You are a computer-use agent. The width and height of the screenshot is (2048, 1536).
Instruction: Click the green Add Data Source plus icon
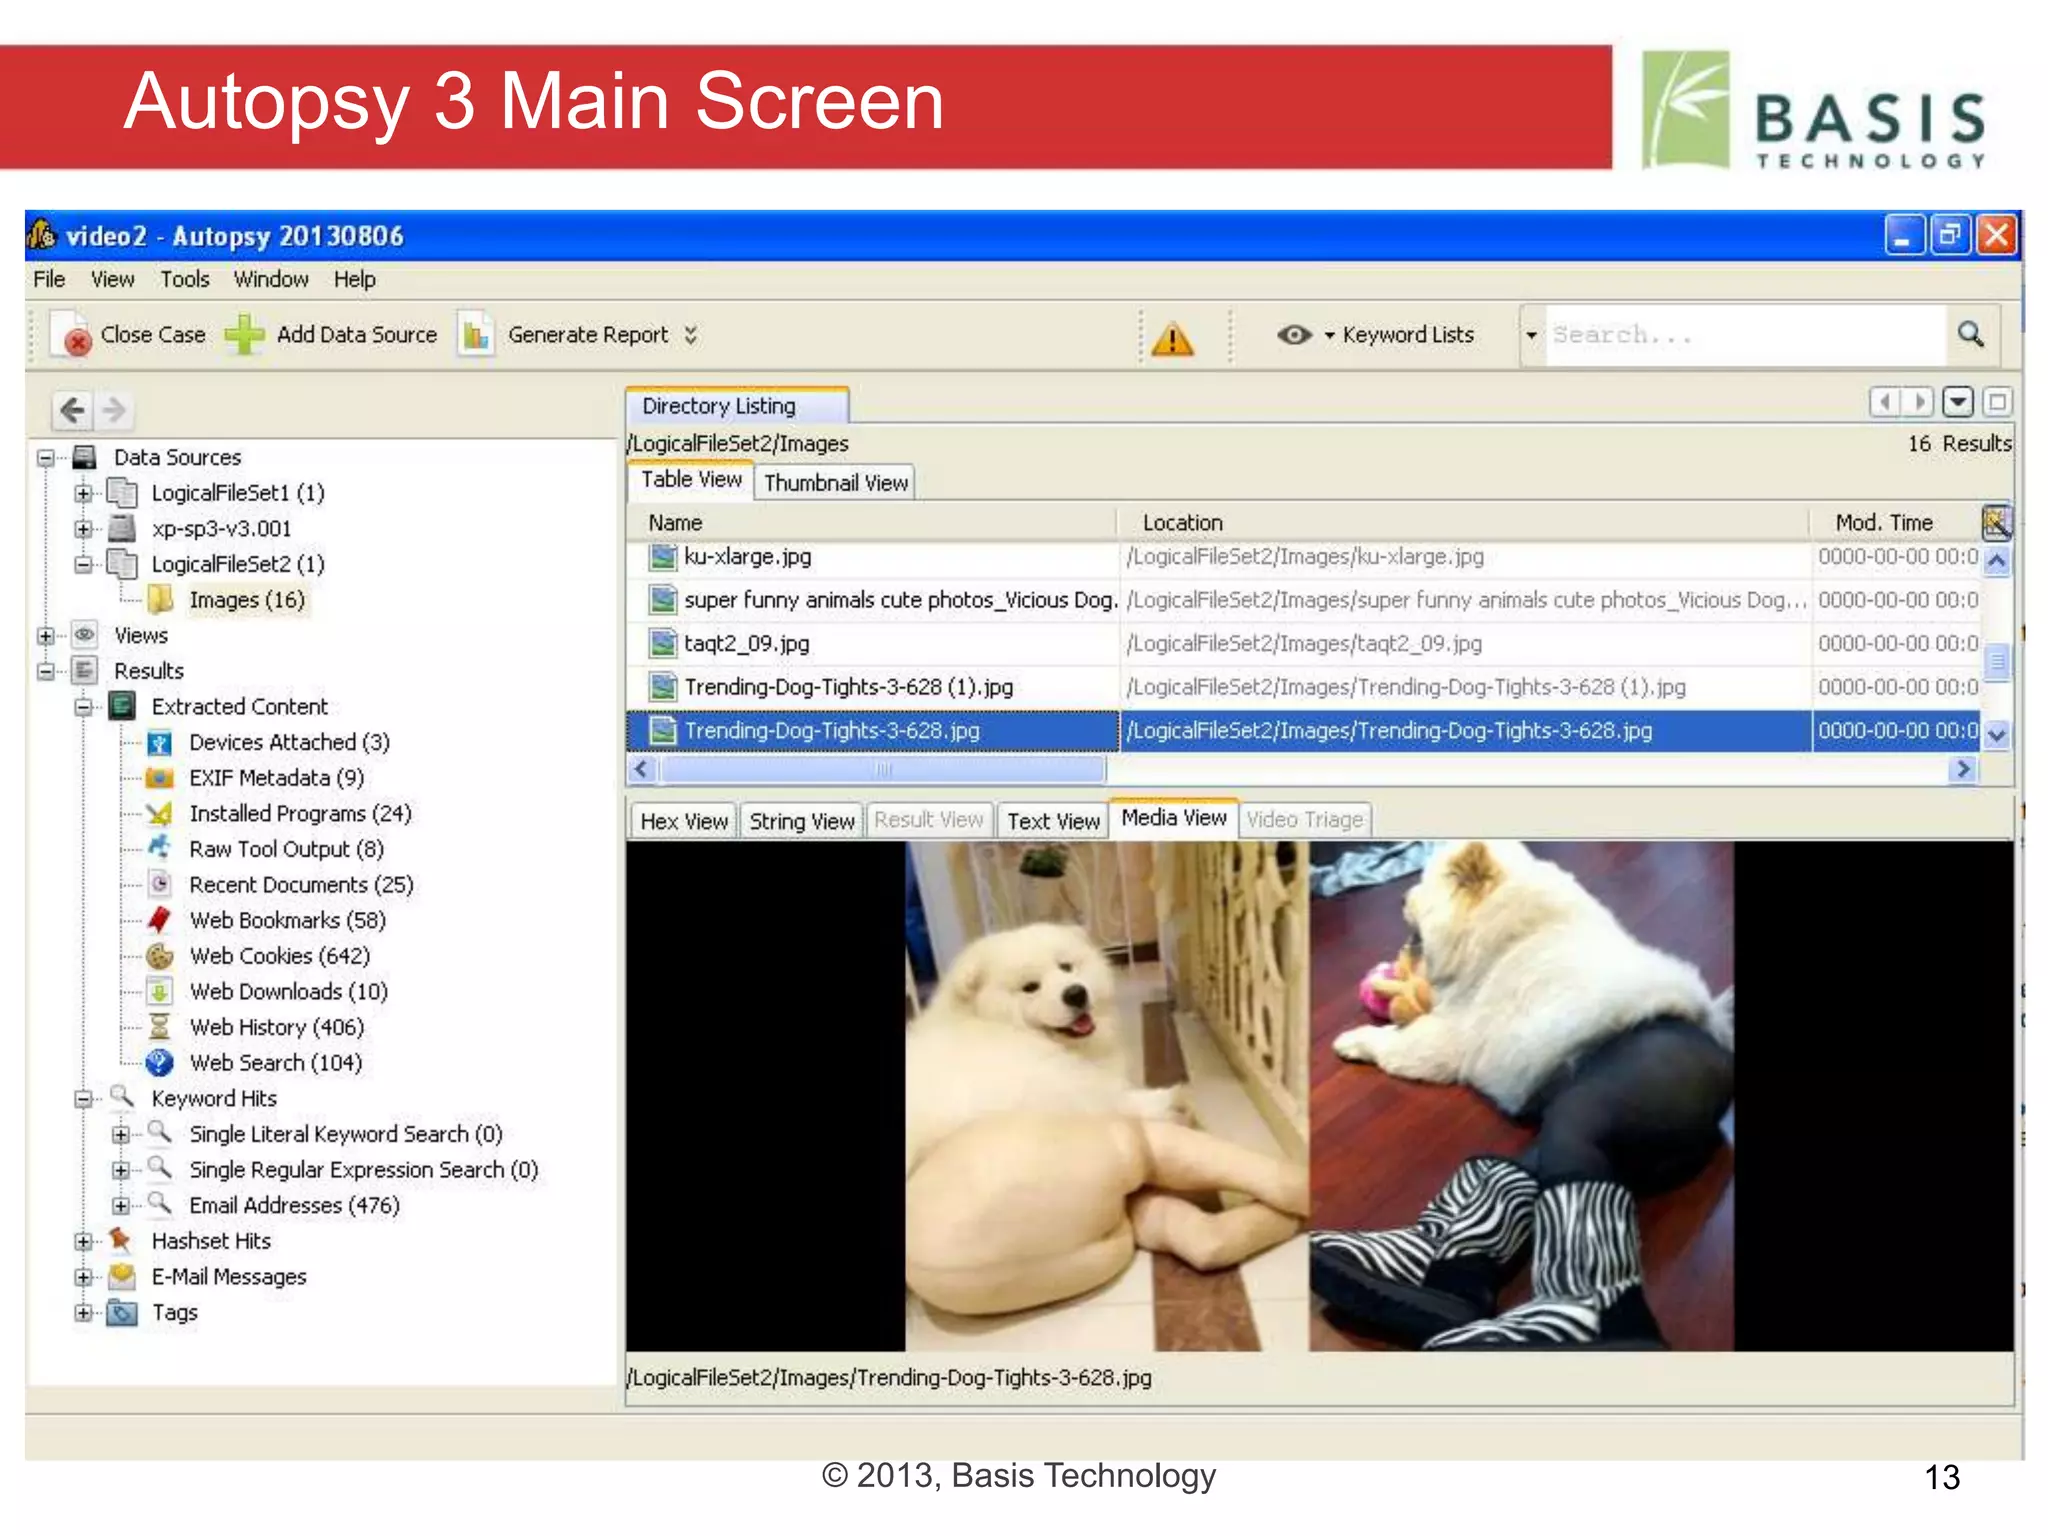(244, 335)
